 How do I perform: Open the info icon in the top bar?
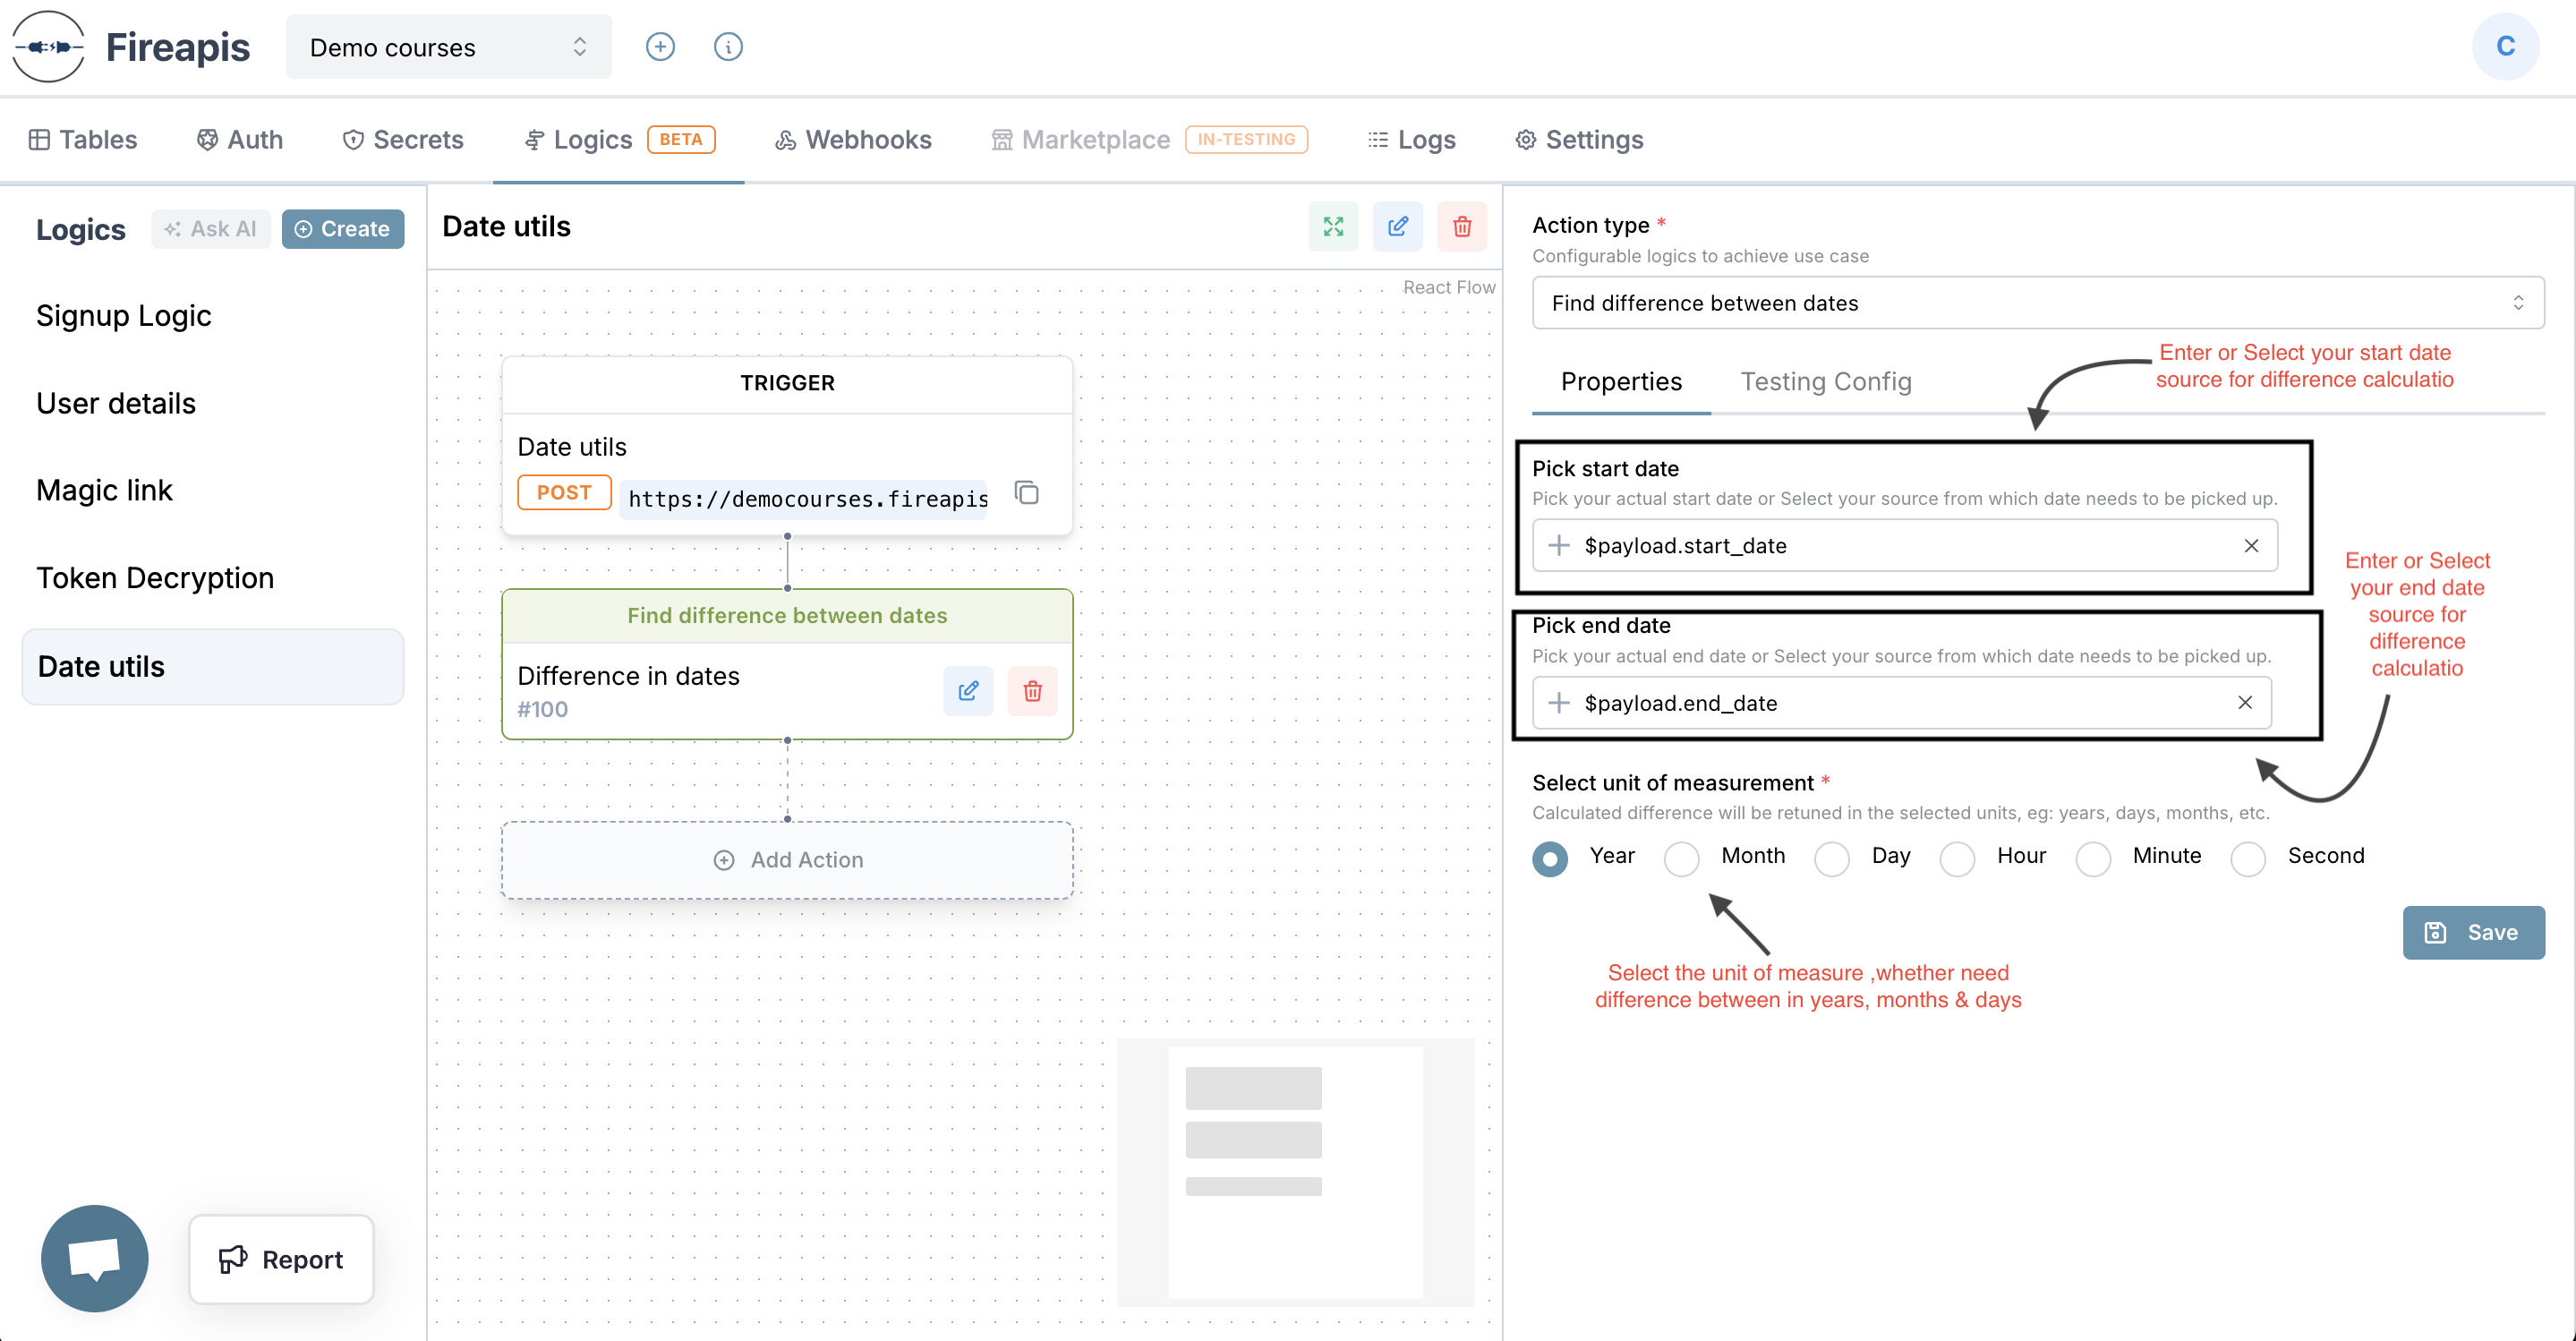(728, 47)
